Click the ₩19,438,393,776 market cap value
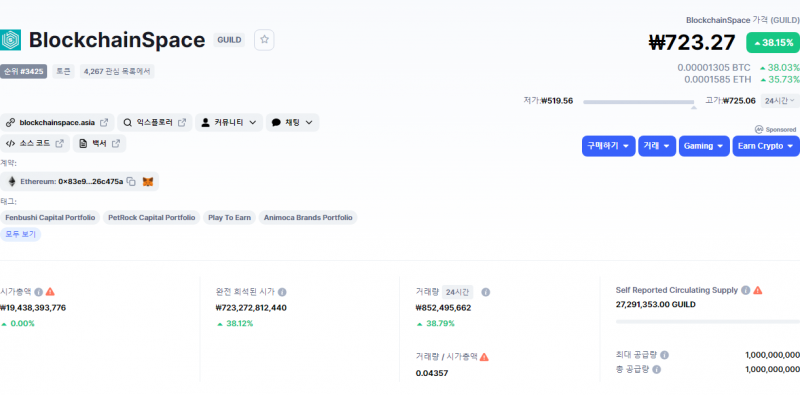This screenshot has width=800, height=395. 33,308
